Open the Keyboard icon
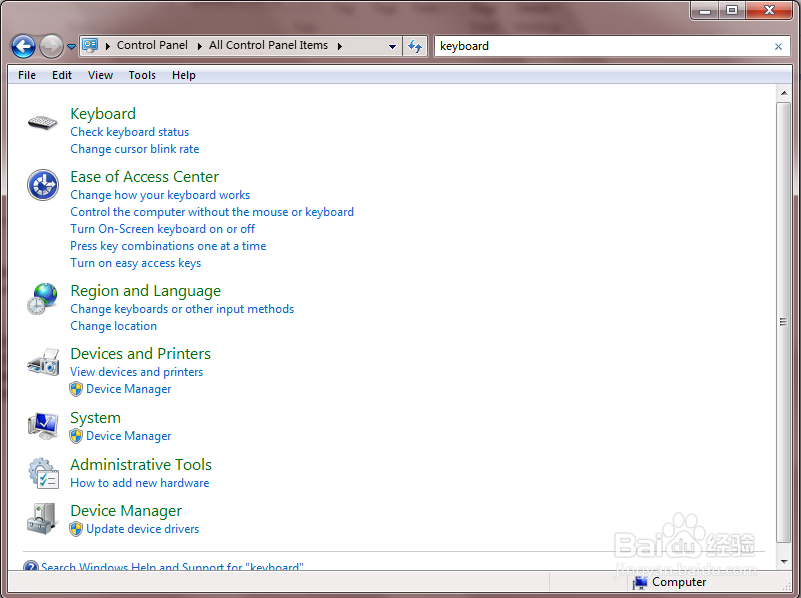The height and width of the screenshot is (598, 801). 42,123
